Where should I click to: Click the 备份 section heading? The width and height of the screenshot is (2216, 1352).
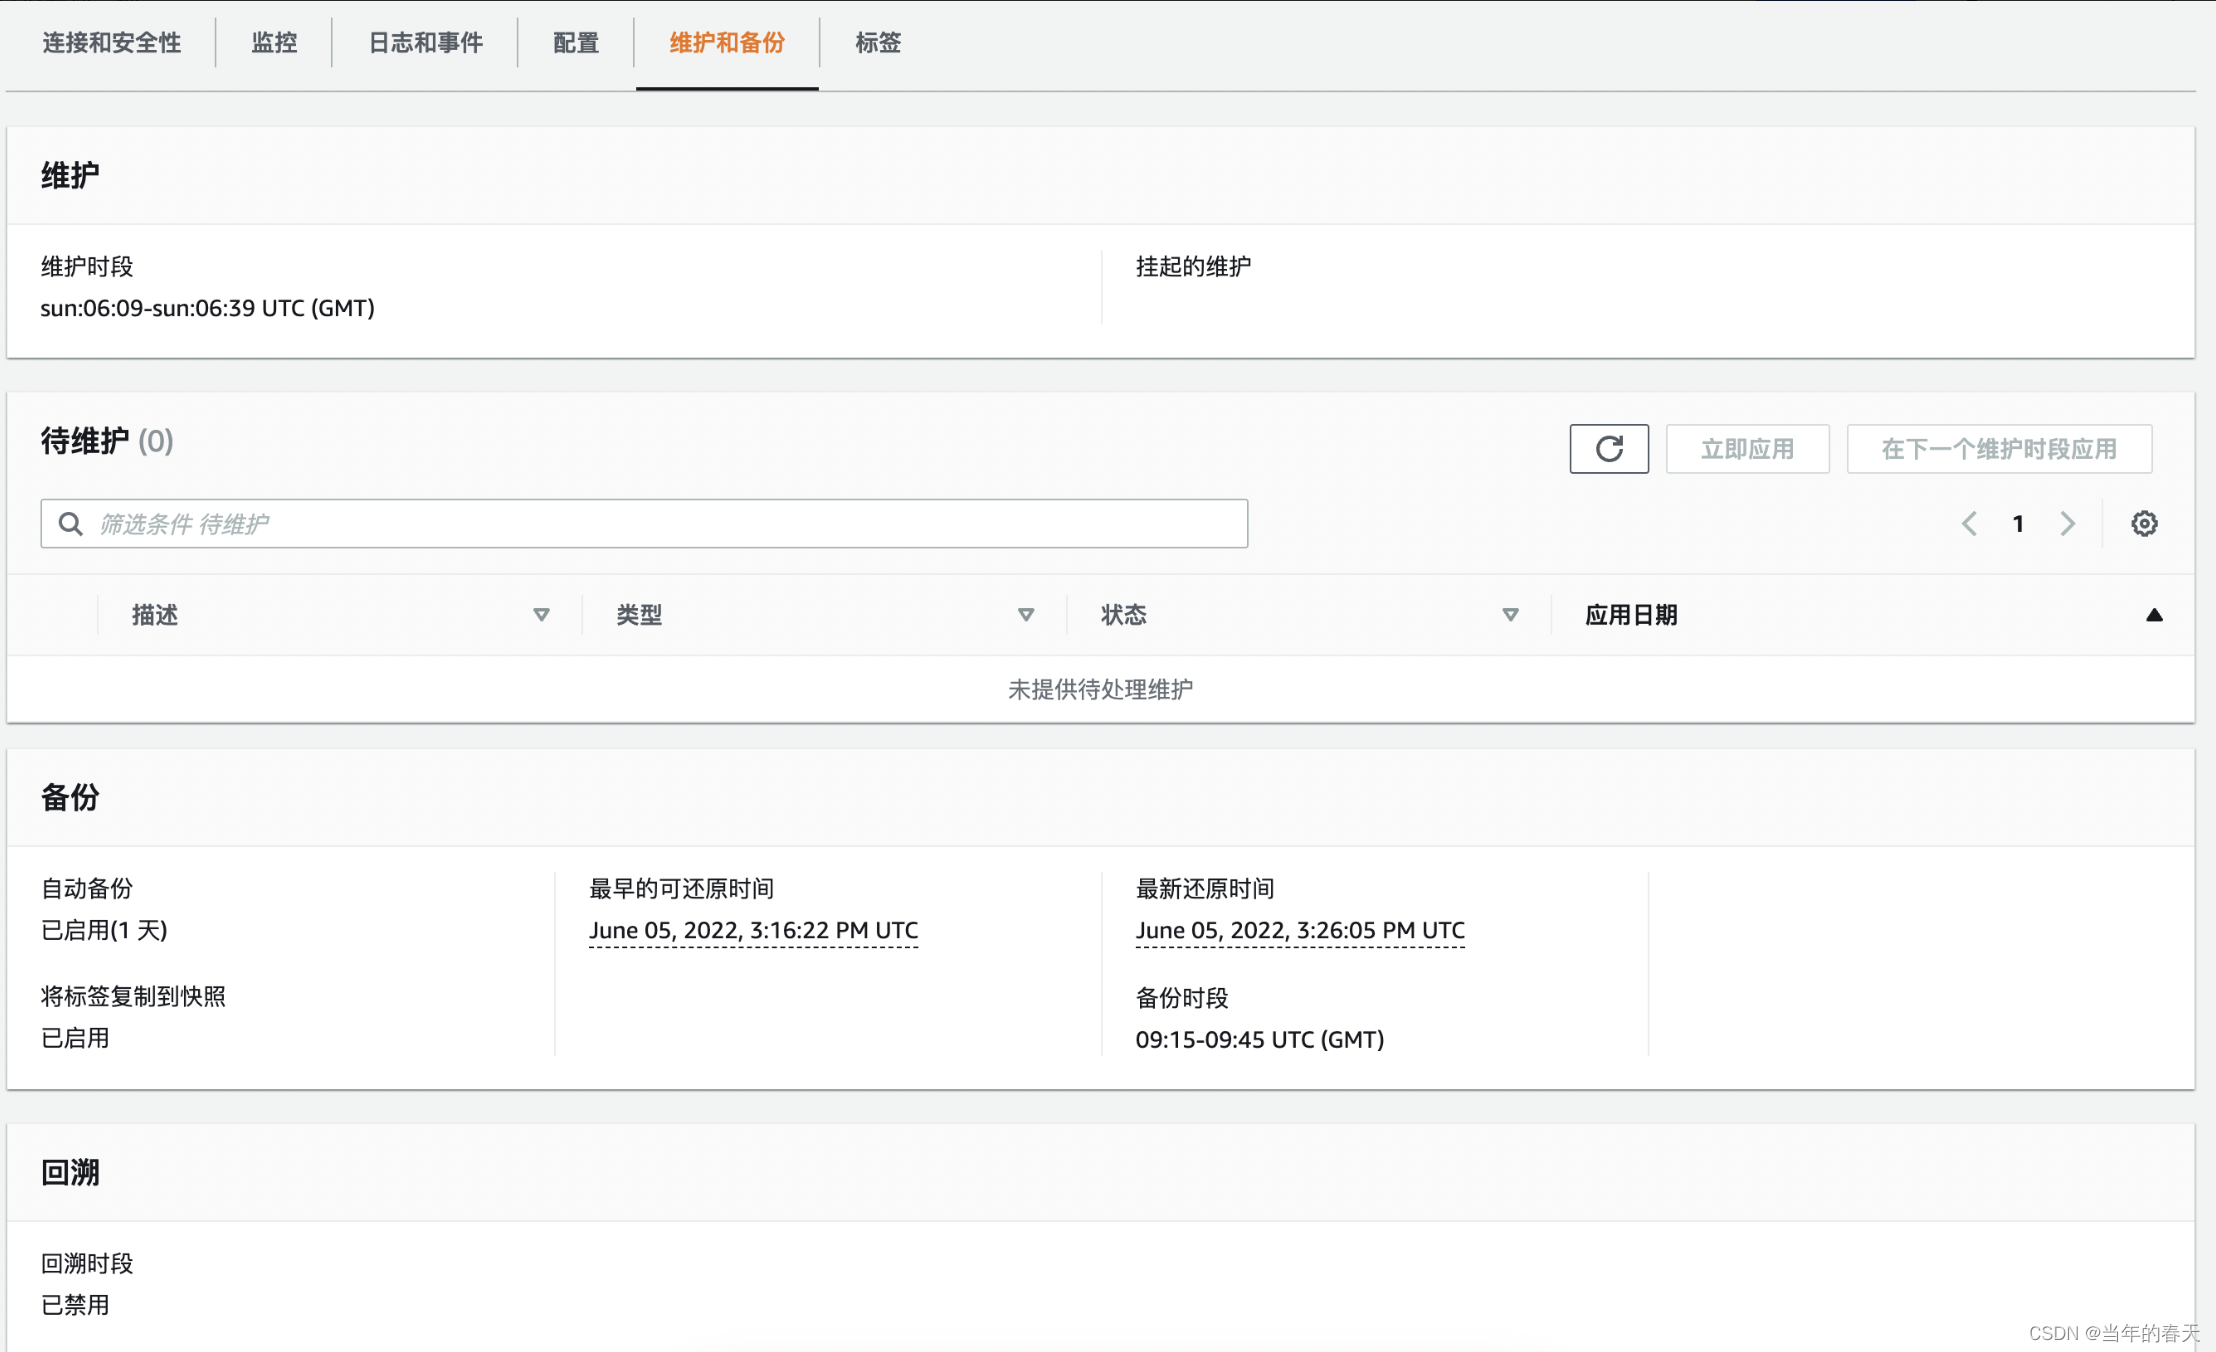point(70,798)
